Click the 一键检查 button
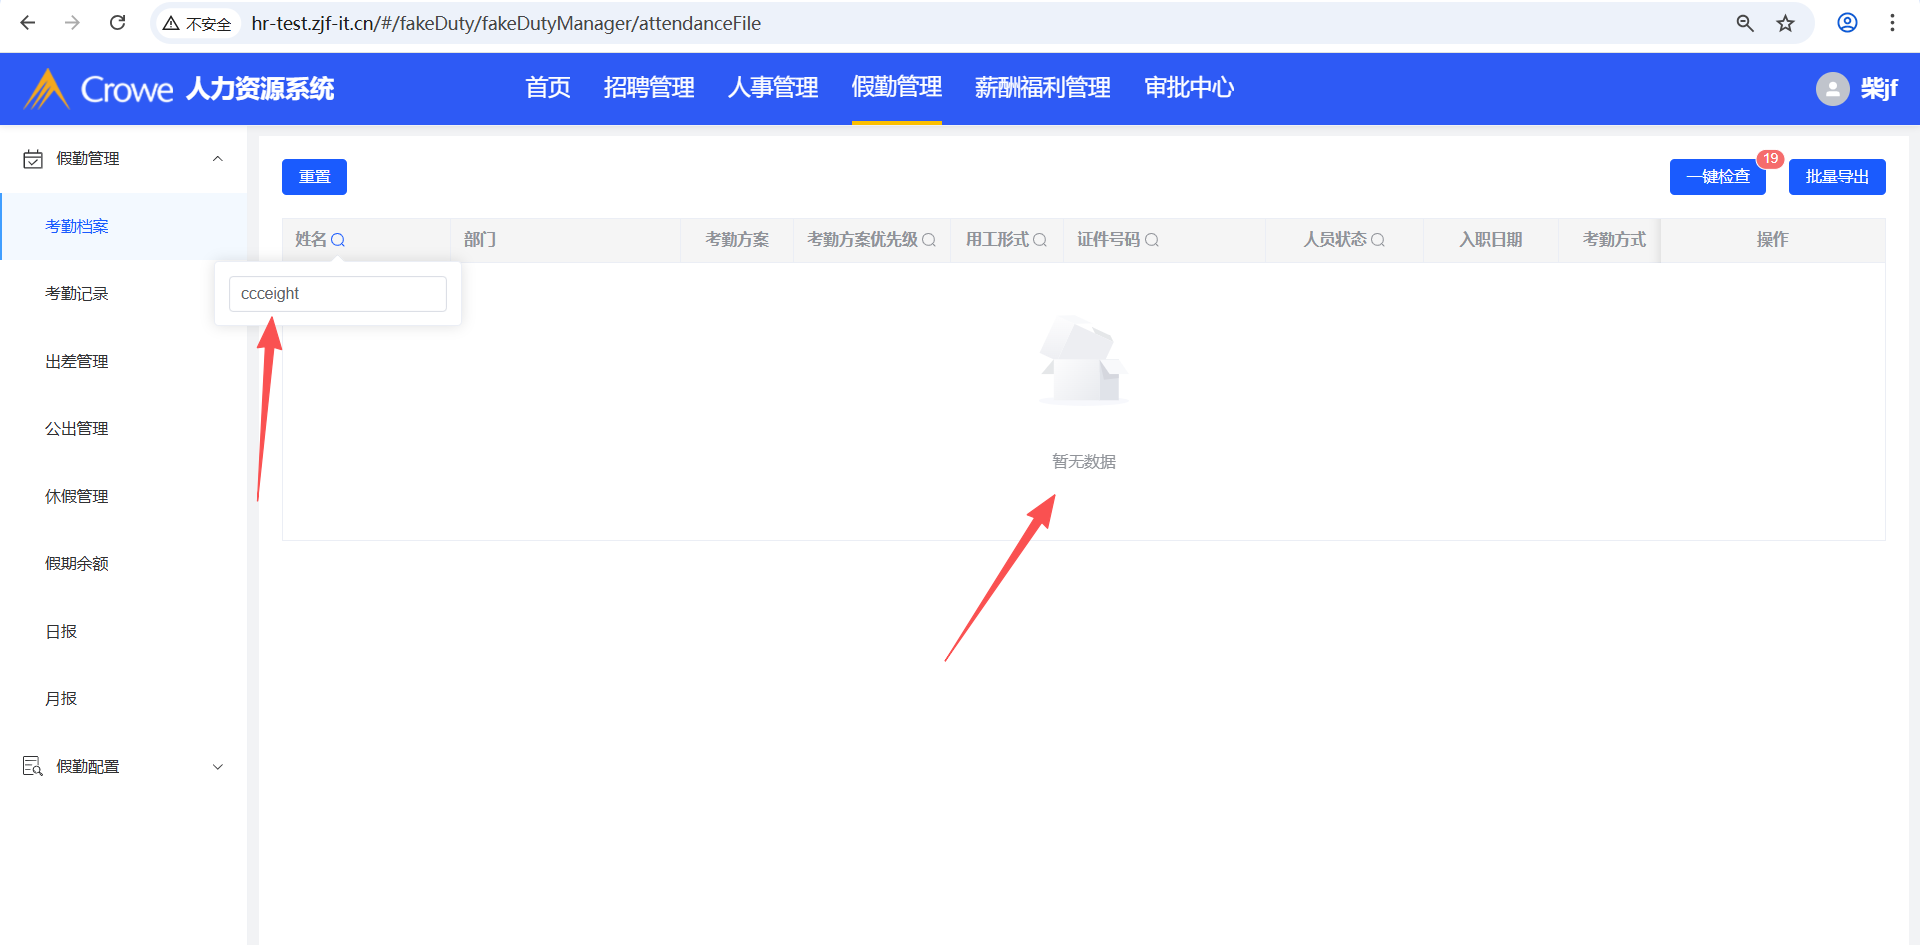The height and width of the screenshot is (945, 1920). click(1718, 177)
